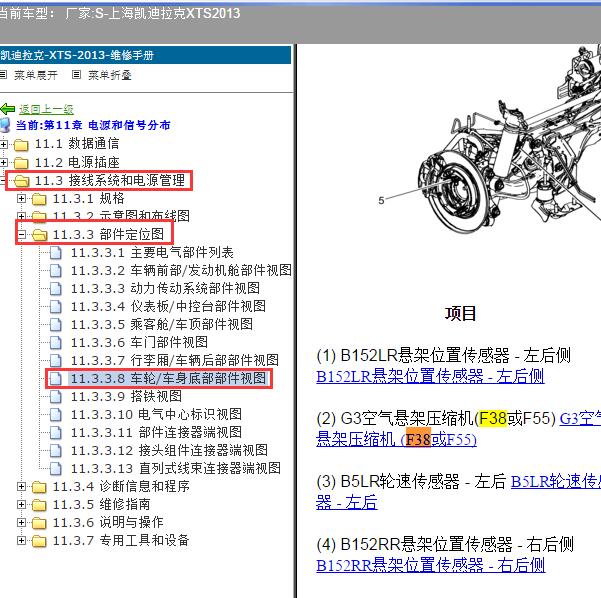The height and width of the screenshot is (598, 601).
Task: Click folder icon of 11.3.4 诊断信息和程序
Action: click(x=39, y=487)
